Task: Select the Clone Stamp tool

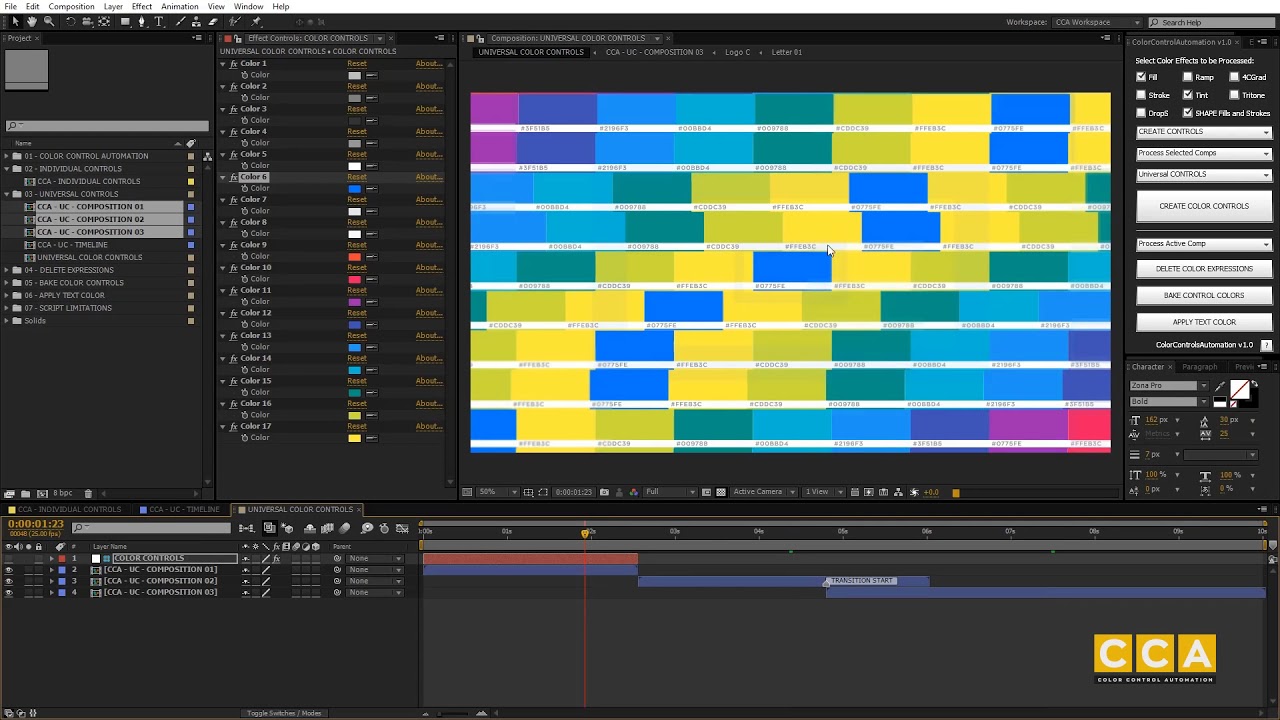Action: (195, 22)
